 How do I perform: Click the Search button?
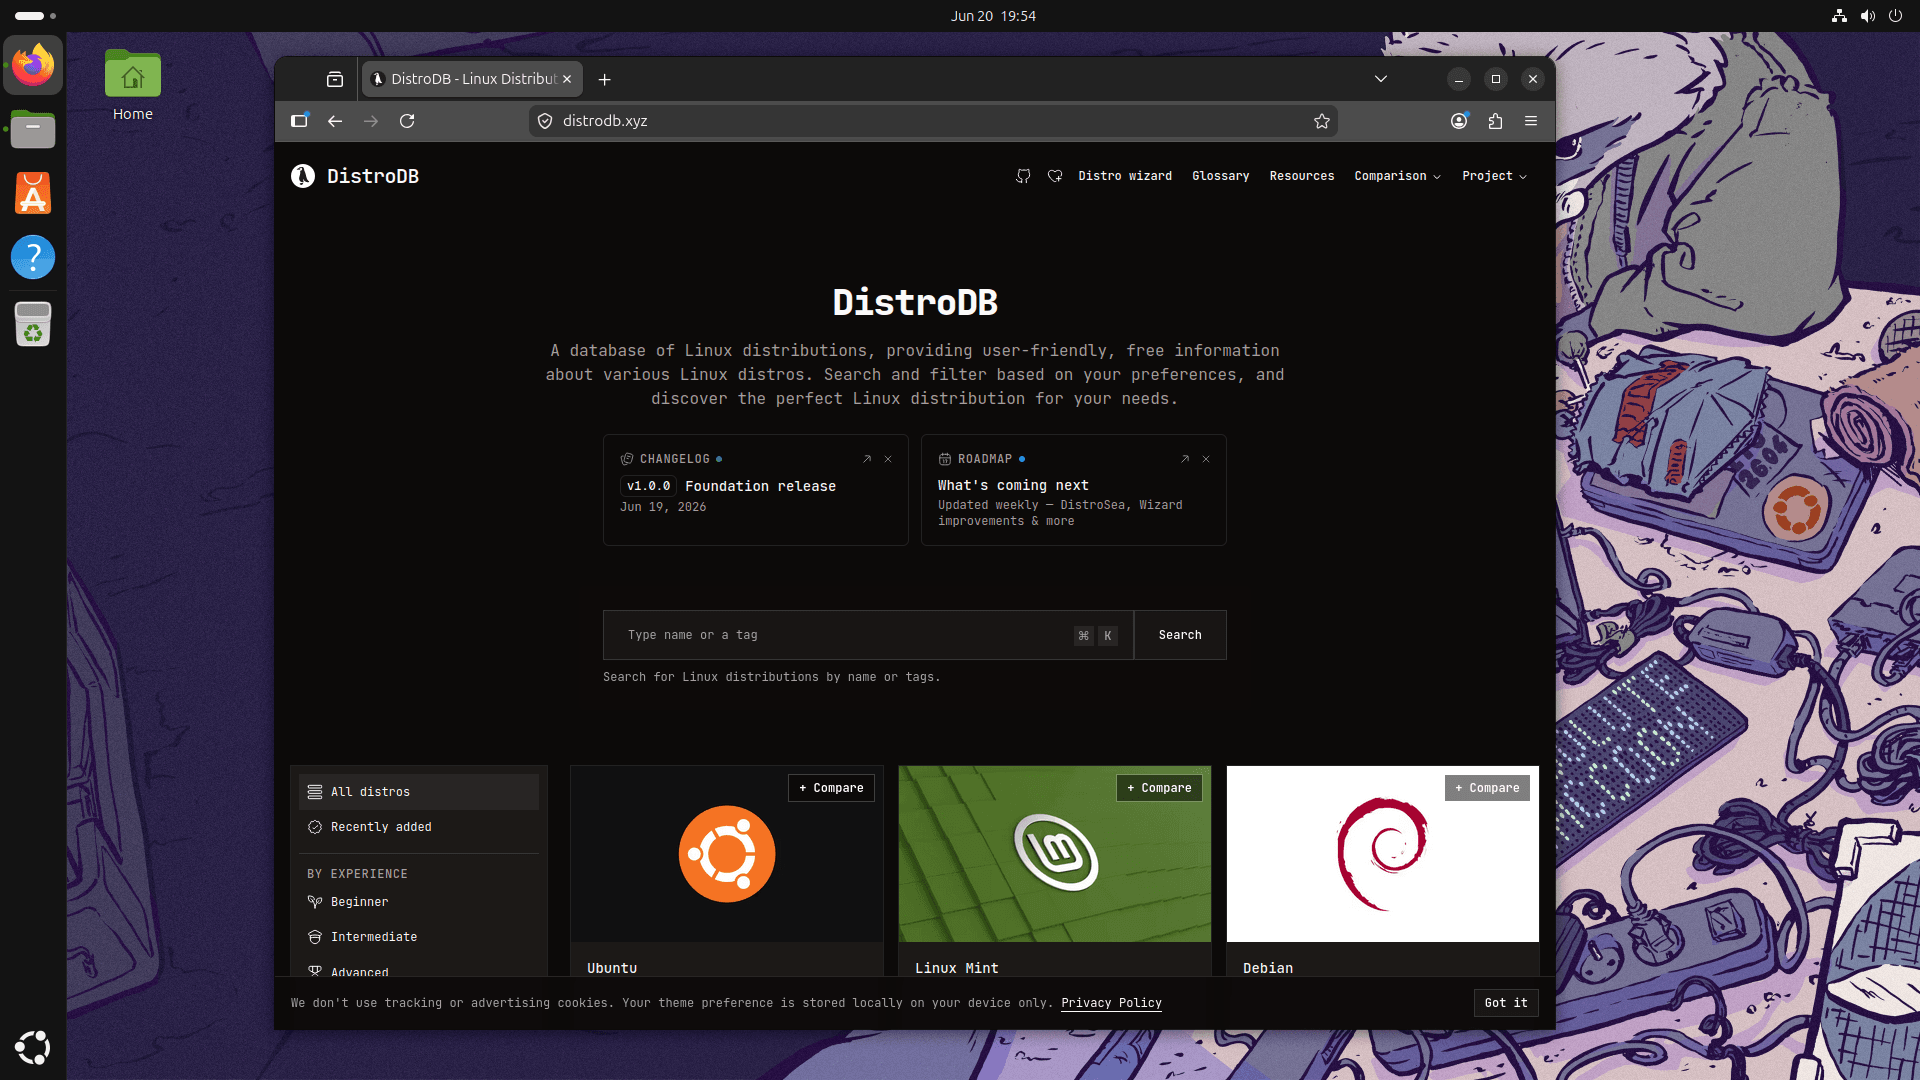click(x=1180, y=635)
